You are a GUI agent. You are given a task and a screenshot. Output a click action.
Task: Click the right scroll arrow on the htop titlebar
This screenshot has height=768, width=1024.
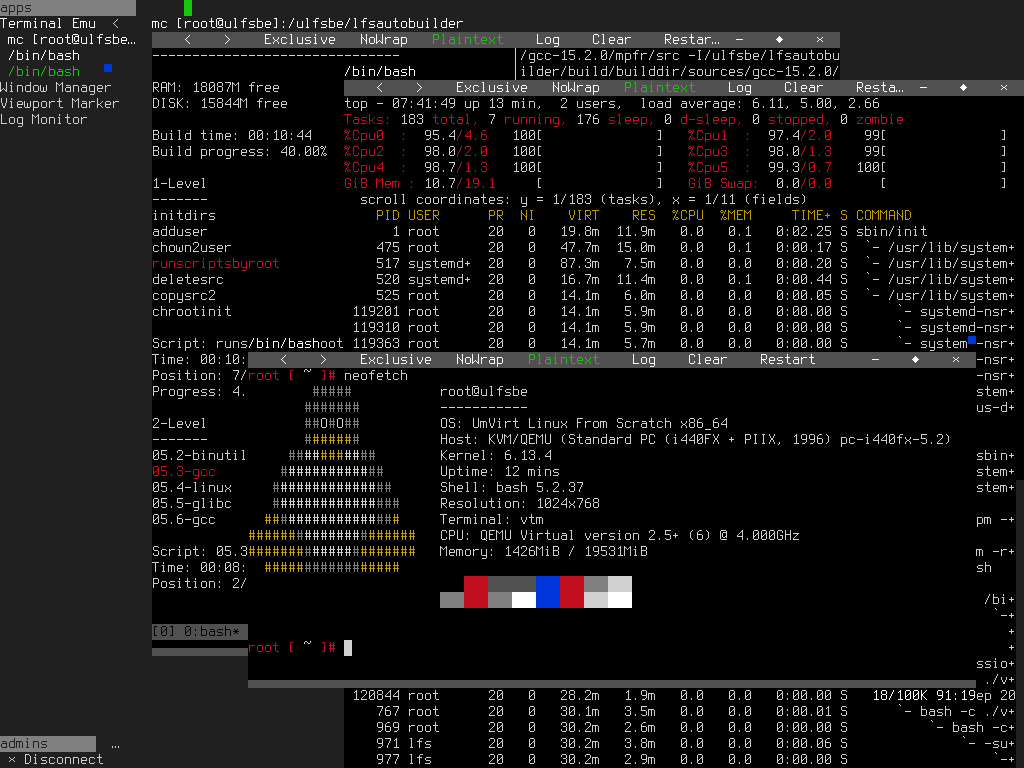click(419, 87)
